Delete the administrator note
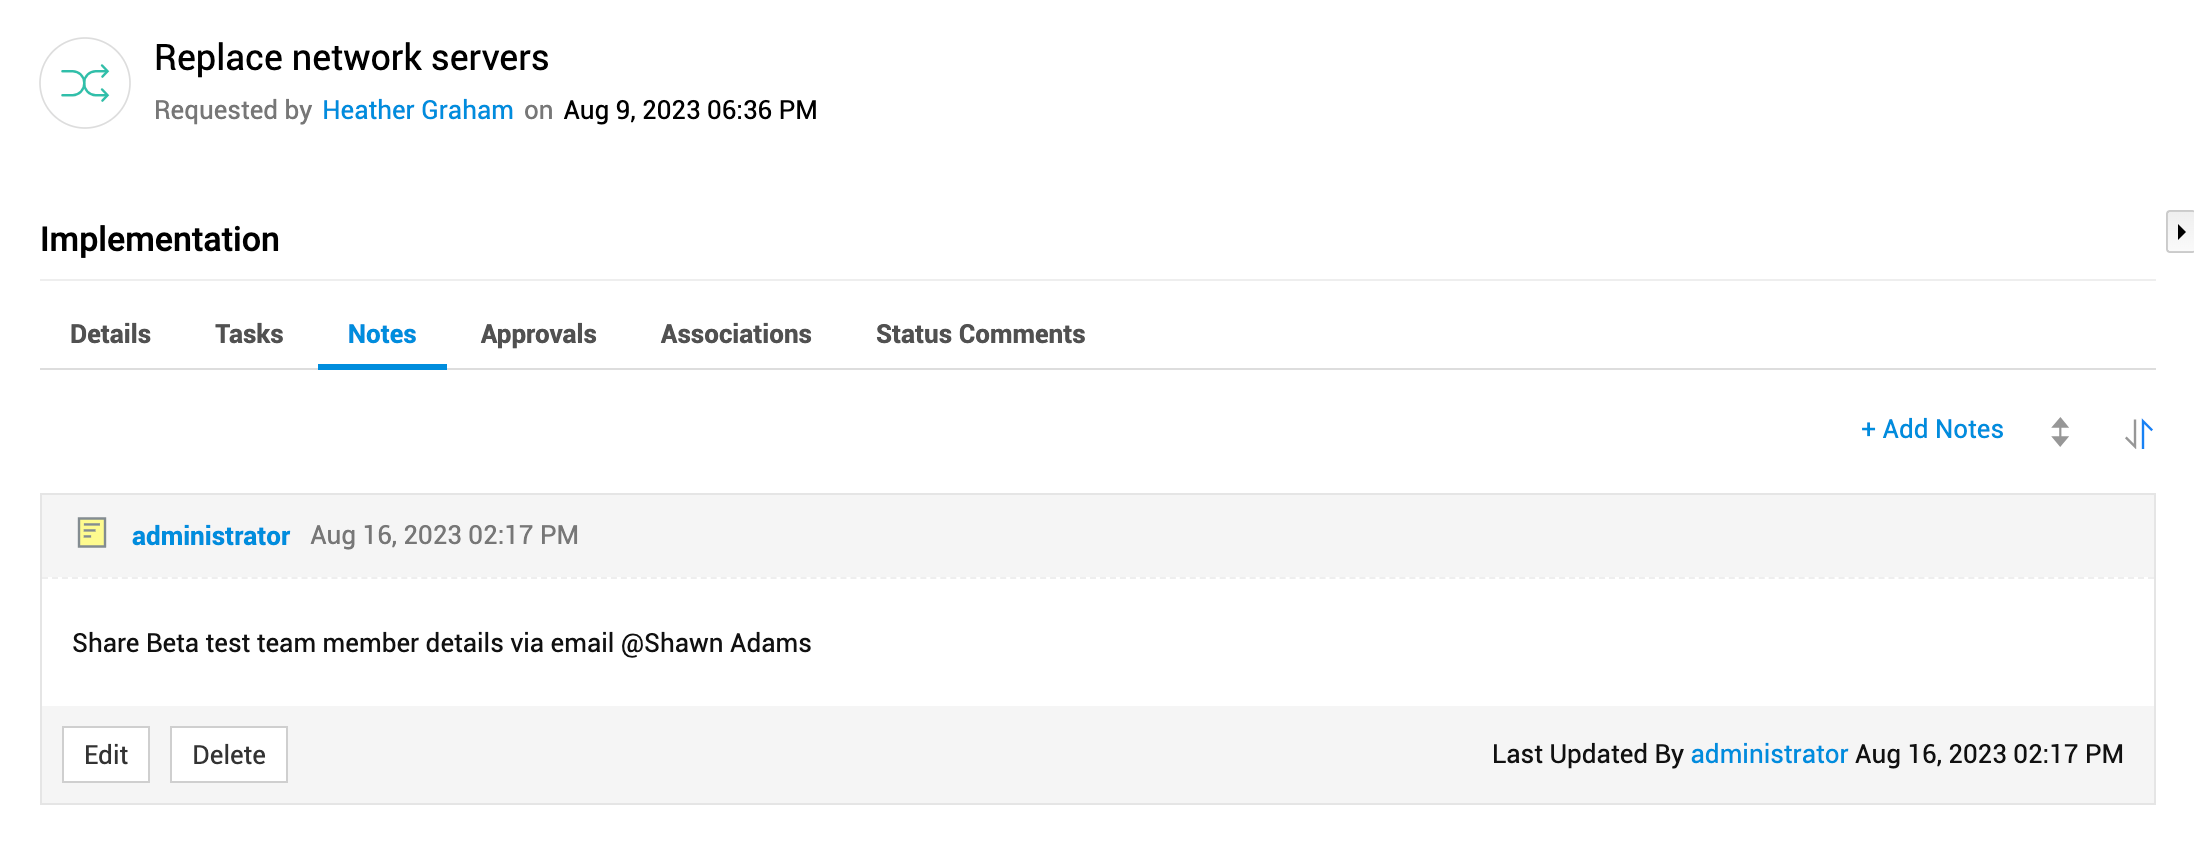 click(x=229, y=755)
